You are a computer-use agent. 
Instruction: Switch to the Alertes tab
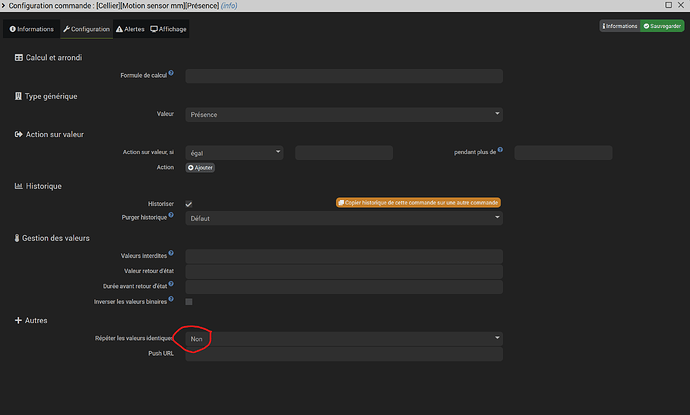[130, 29]
